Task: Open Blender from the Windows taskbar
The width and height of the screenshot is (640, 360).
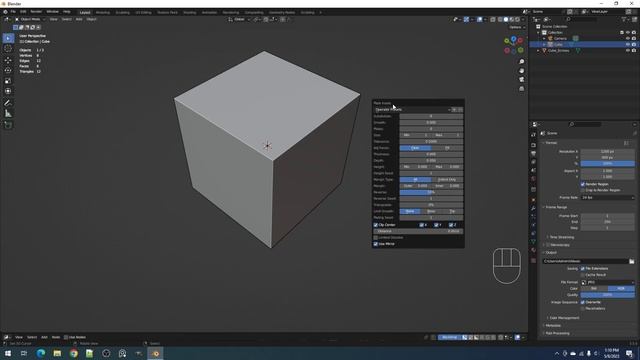Action: click(155, 353)
